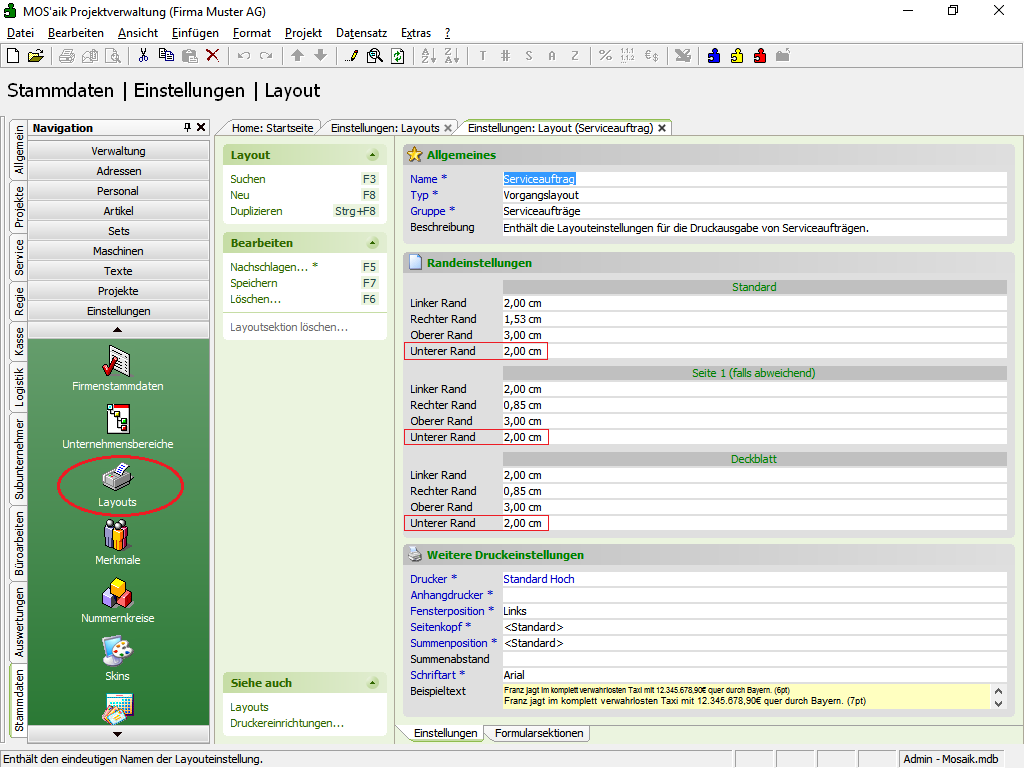
Task: Click the Schriftart field showing Arial
Action: coord(754,675)
